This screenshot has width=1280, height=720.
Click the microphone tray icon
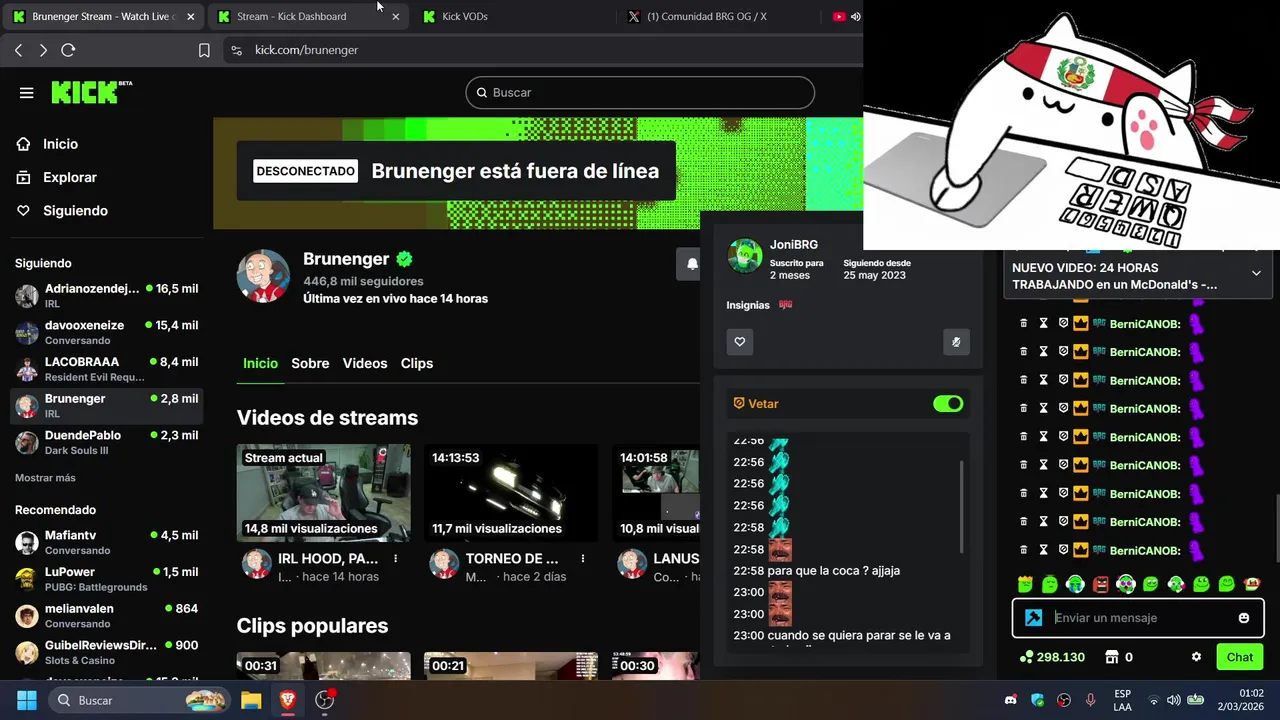pos(1091,700)
